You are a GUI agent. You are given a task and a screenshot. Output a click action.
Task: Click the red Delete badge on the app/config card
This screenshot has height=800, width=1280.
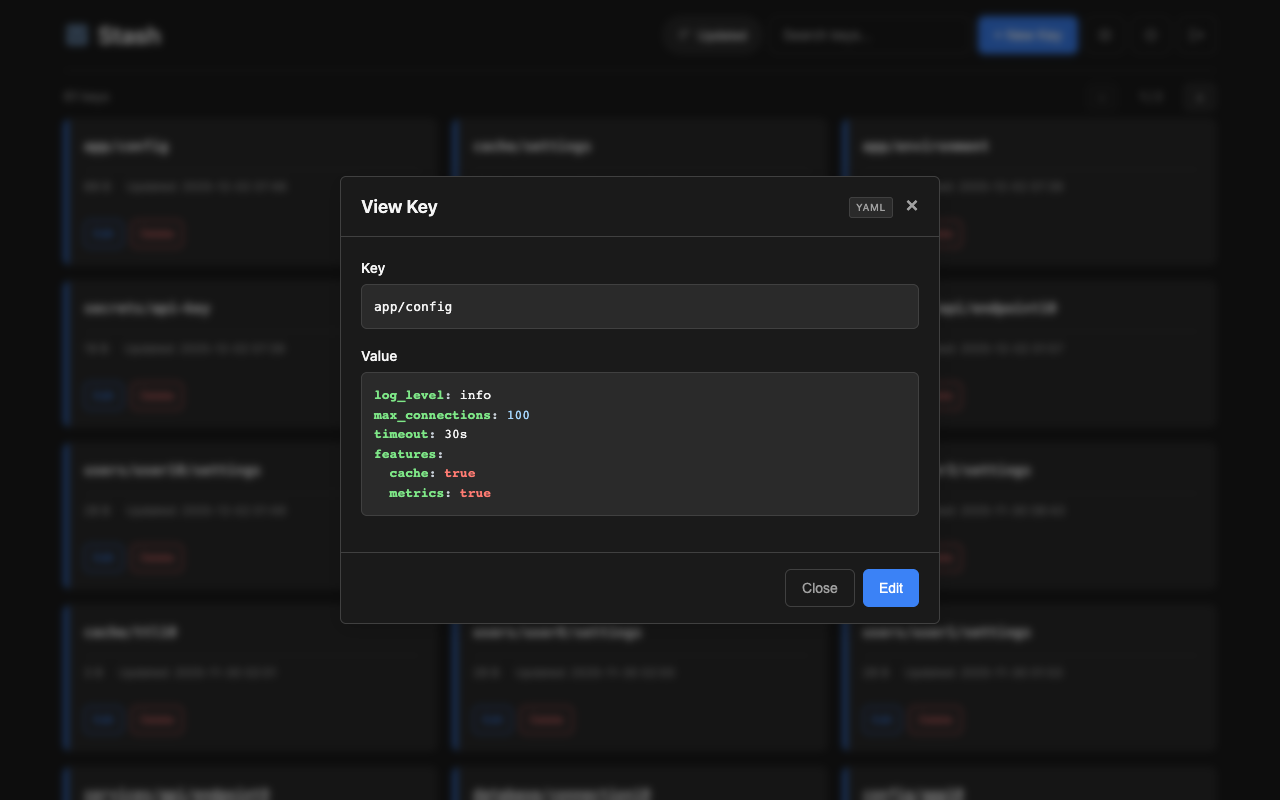coord(157,233)
